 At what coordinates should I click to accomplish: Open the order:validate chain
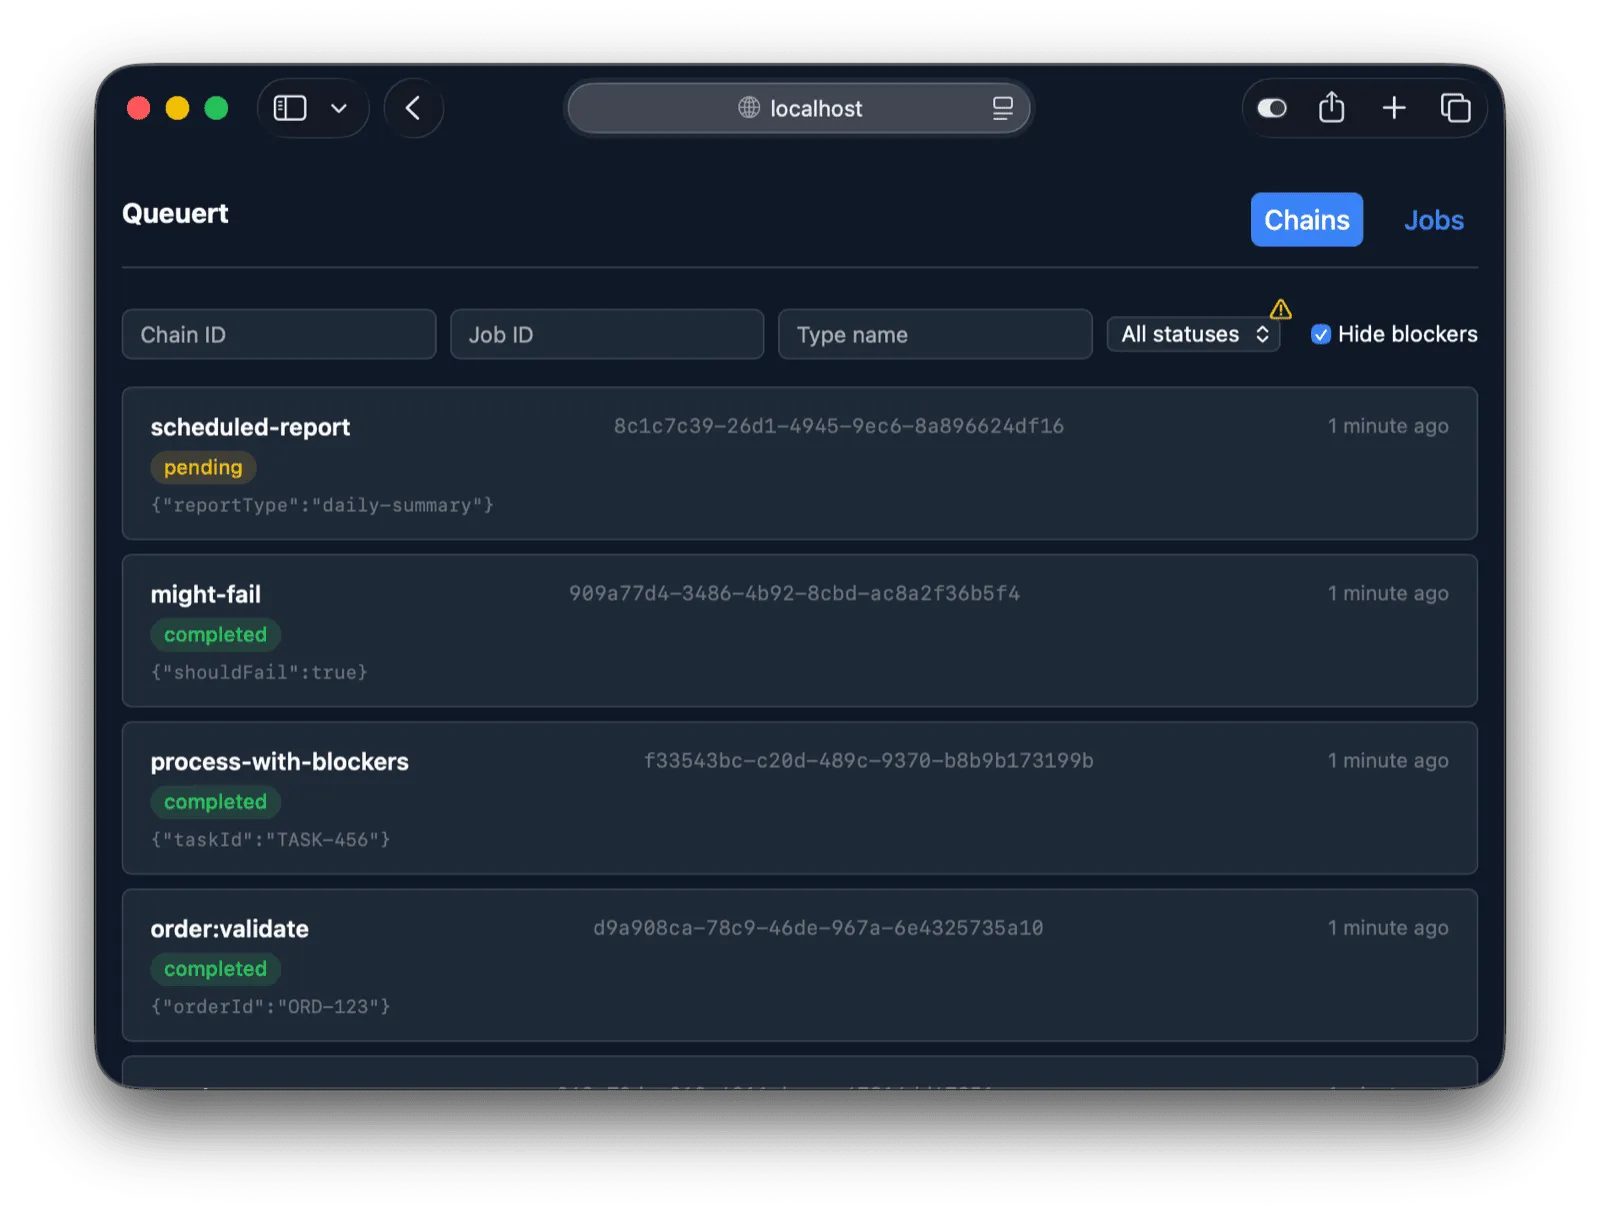click(799, 964)
